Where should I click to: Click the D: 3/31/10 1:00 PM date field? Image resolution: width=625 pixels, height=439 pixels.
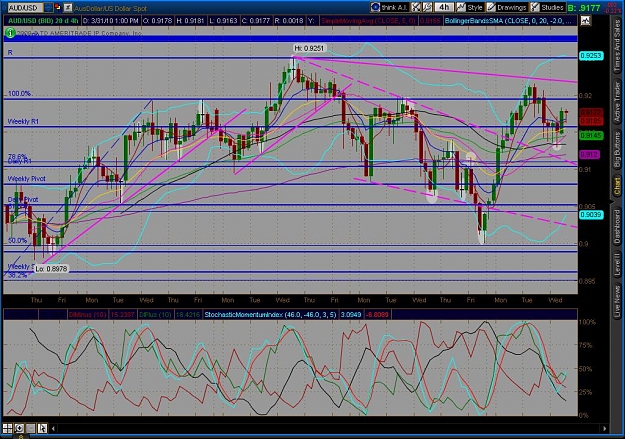click(110, 20)
